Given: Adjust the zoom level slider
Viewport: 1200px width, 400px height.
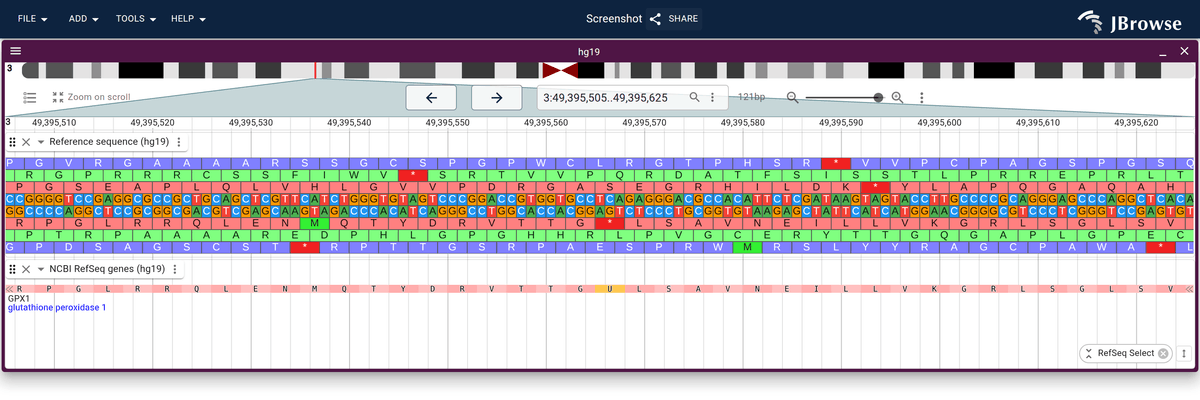Looking at the screenshot, I should pyautogui.click(x=843, y=97).
